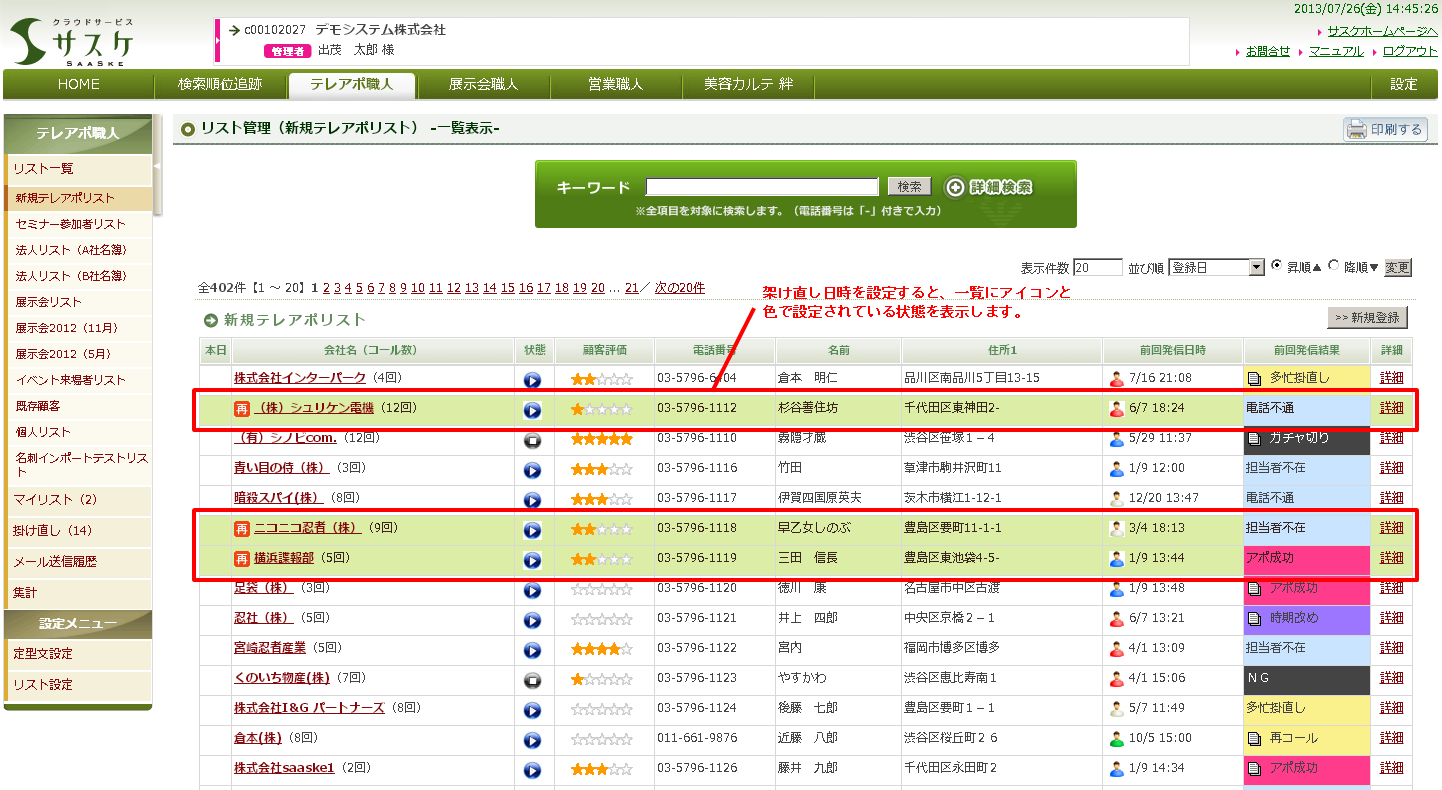1442x790 pixels.
Task: Click the user icon beside 7/16 21:08
Action: 1117,379
